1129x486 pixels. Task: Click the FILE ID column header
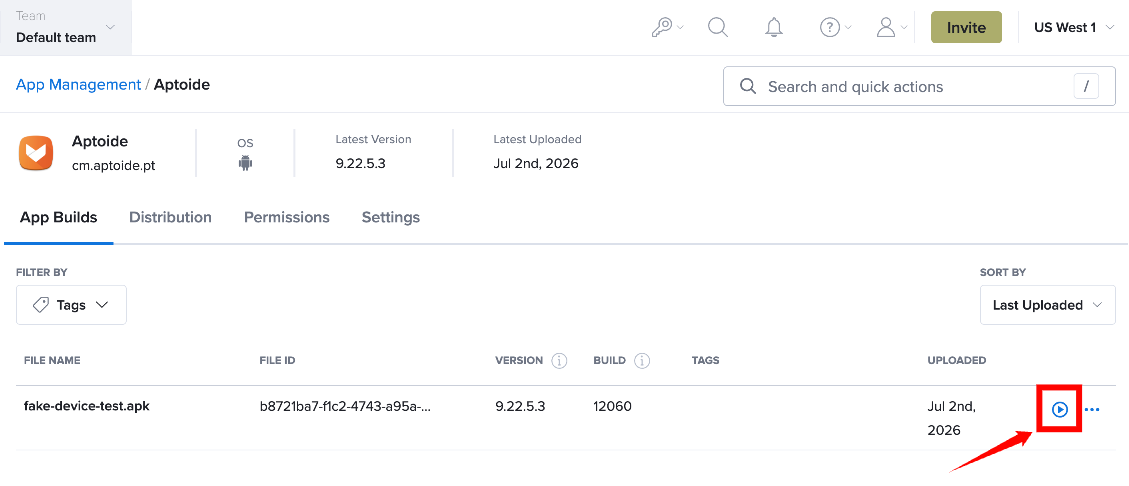278,360
